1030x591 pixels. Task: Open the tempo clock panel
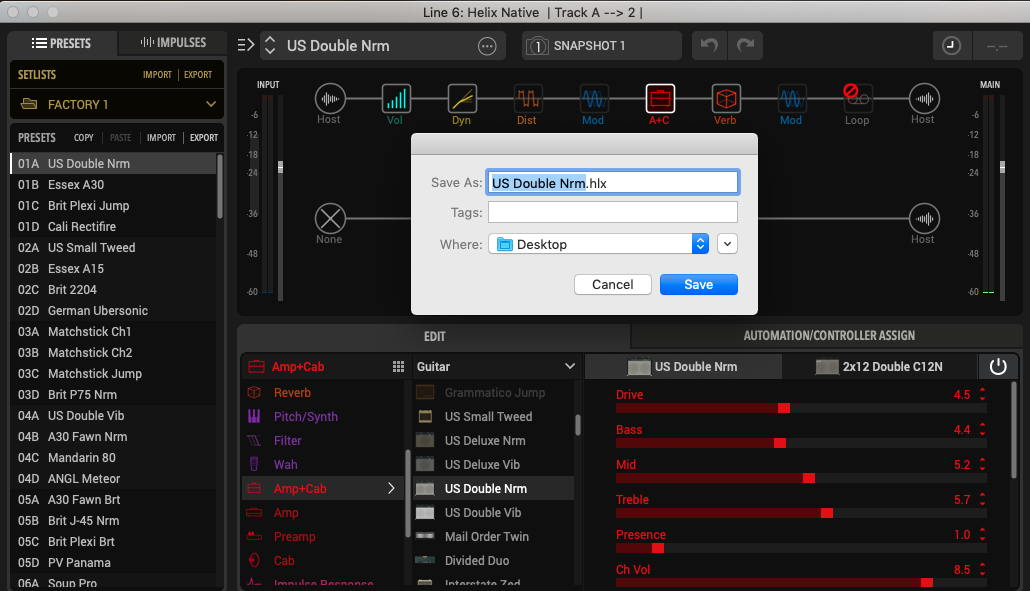point(951,45)
